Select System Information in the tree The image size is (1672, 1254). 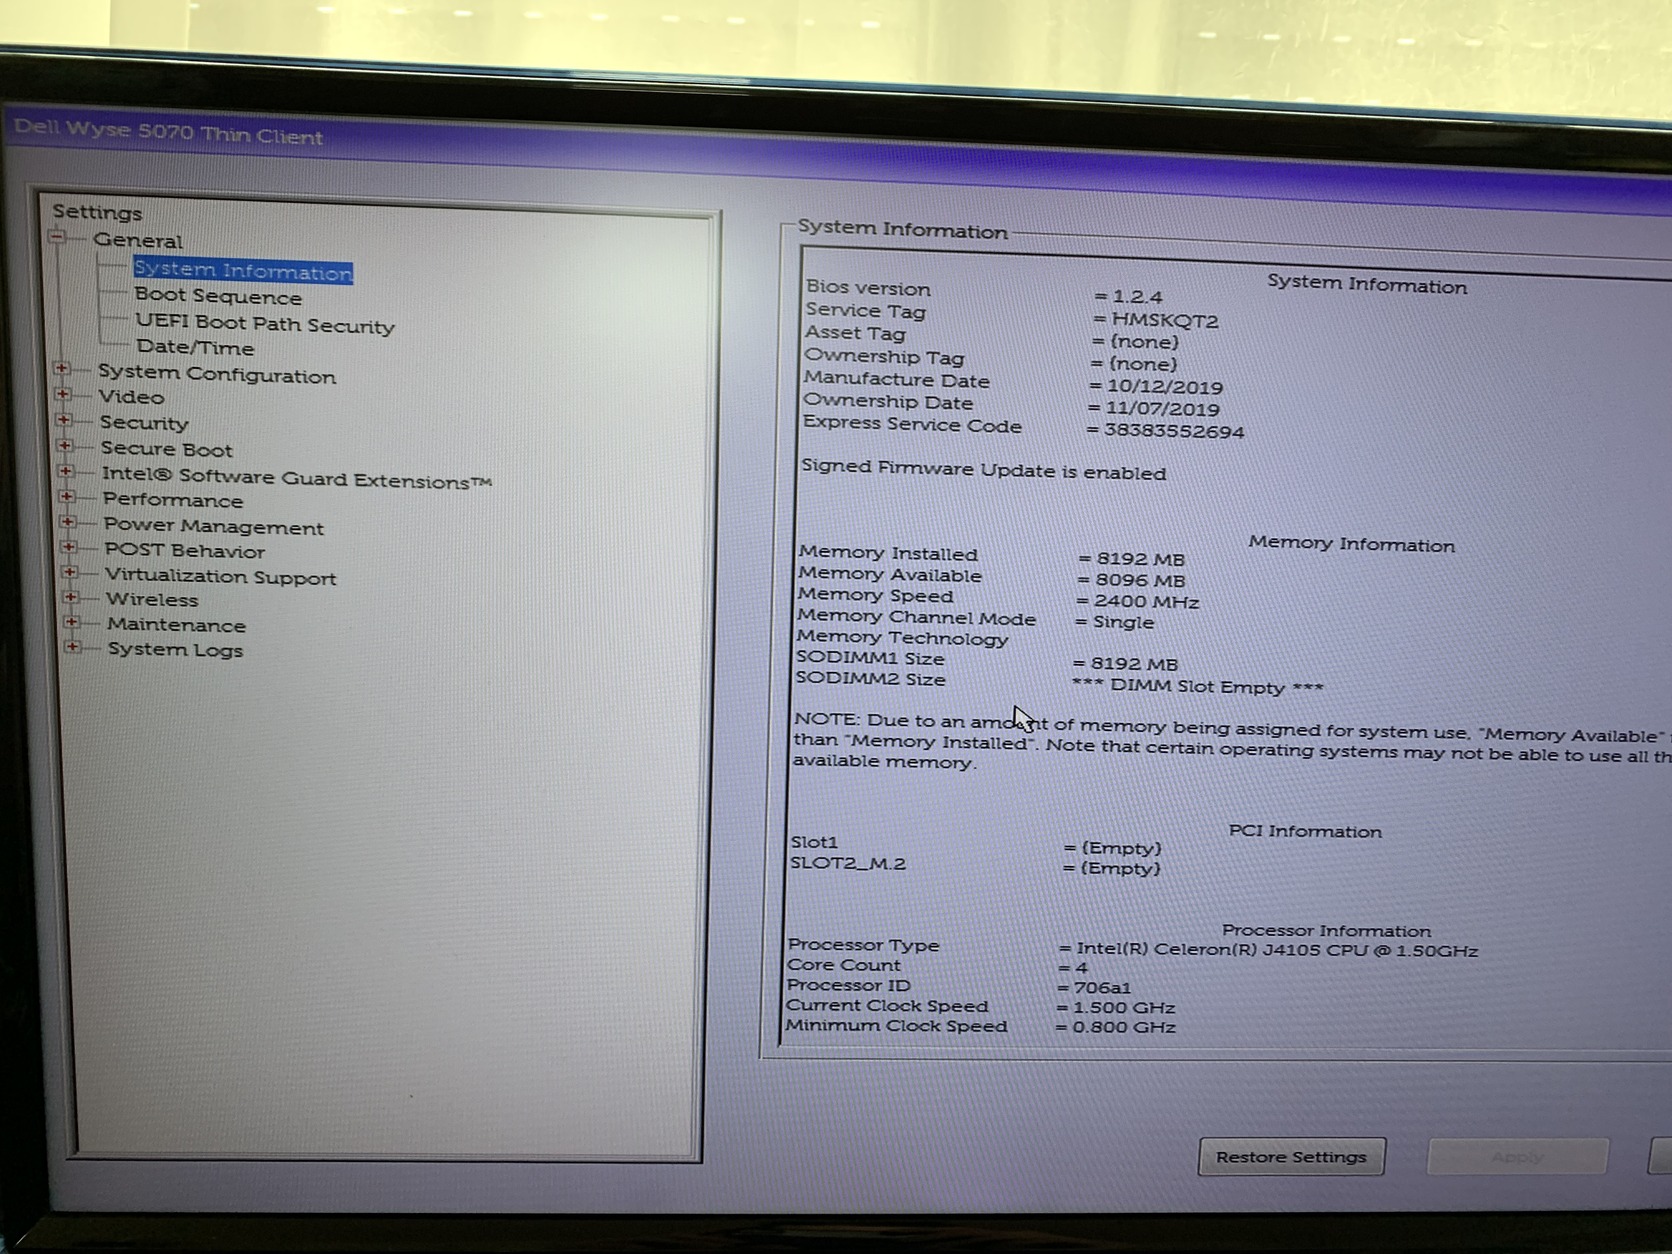point(243,270)
